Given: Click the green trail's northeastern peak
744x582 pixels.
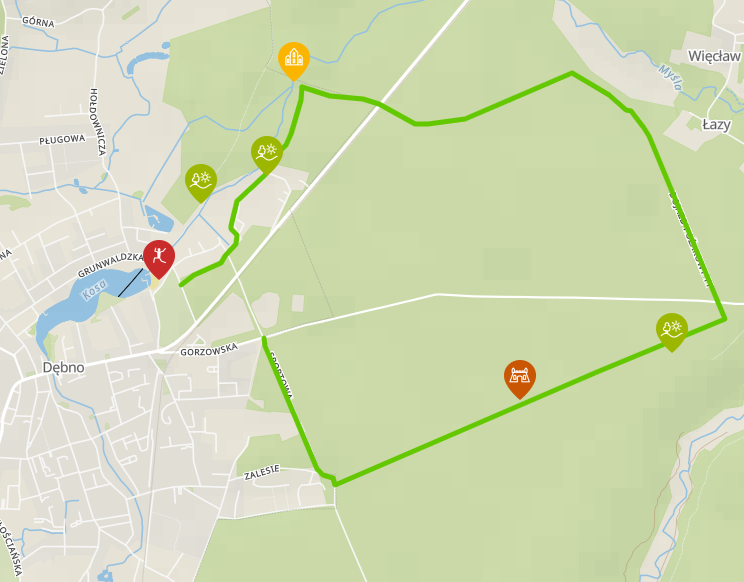Looking at the screenshot, I should (x=572, y=73).
